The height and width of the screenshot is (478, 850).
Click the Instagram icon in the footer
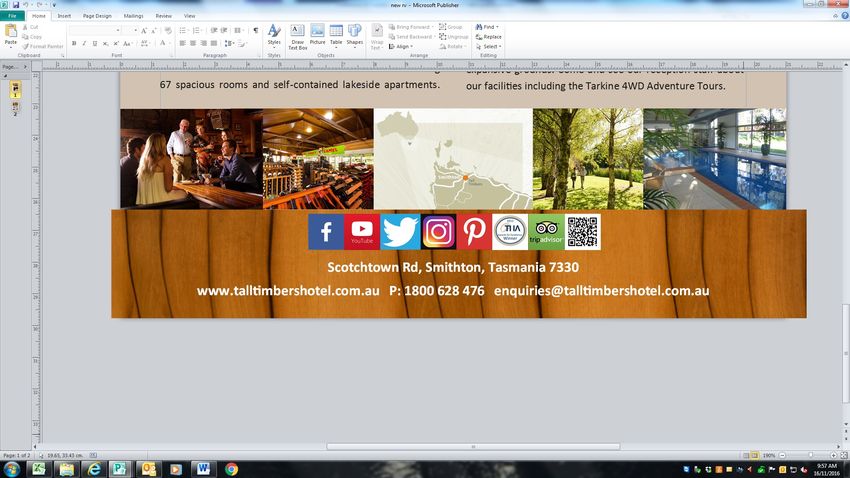coord(439,232)
